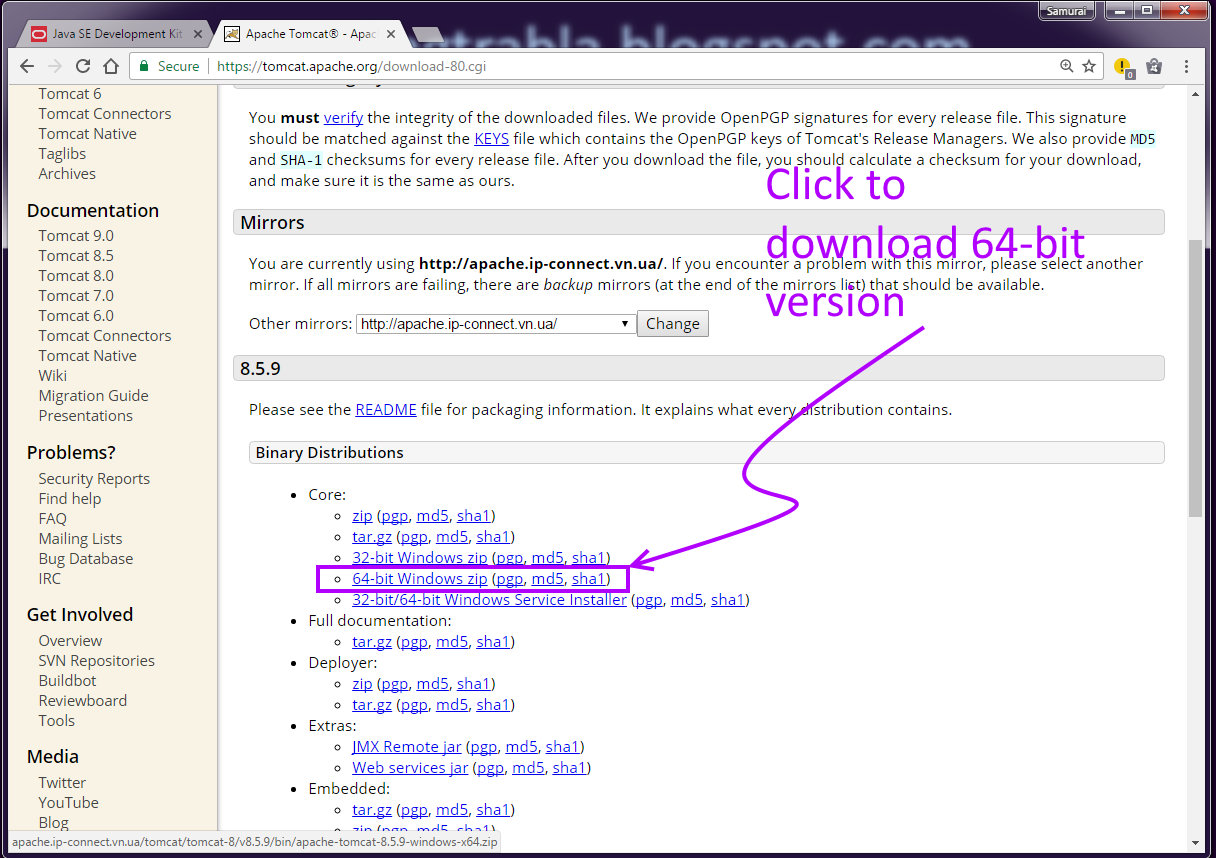Image resolution: width=1216 pixels, height=858 pixels.
Task: Open pgp link for Windows Service Installer
Action: pyautogui.click(x=649, y=600)
